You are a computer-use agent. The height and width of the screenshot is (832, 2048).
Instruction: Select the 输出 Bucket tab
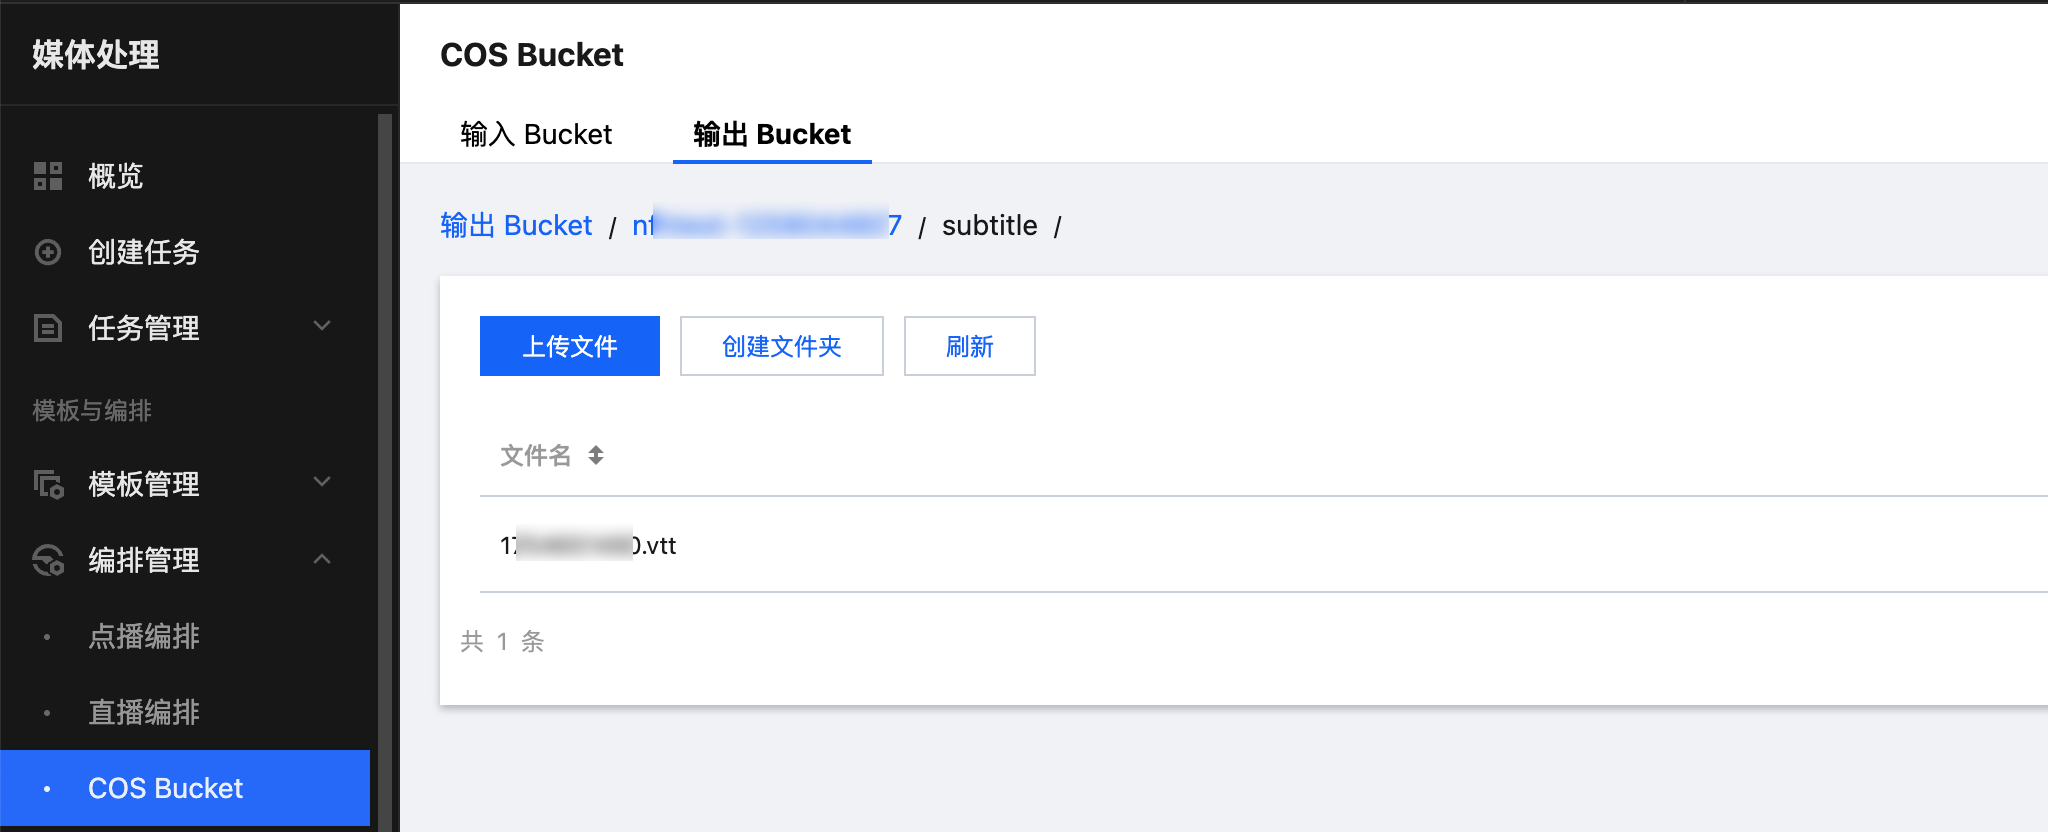pos(772,134)
